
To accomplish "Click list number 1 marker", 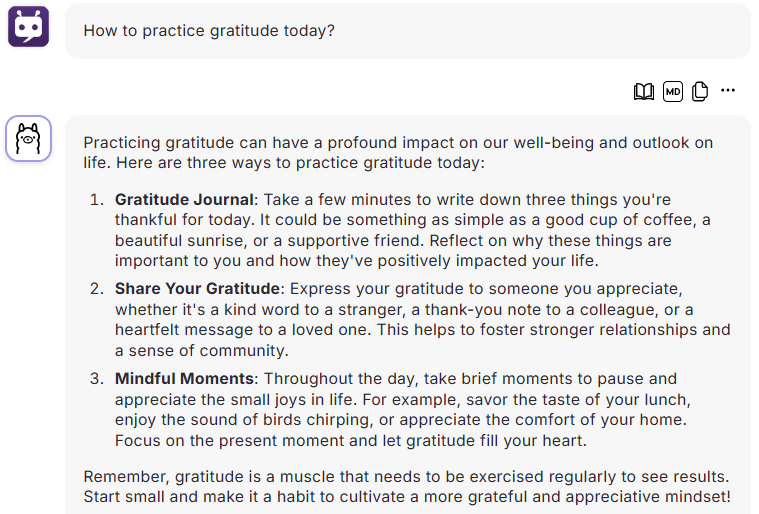I will [97, 199].
